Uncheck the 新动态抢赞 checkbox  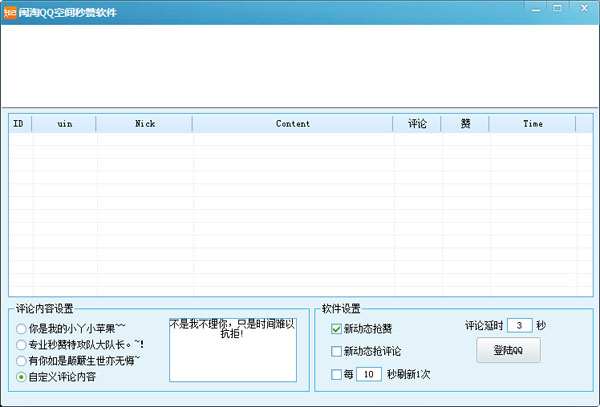click(336, 329)
